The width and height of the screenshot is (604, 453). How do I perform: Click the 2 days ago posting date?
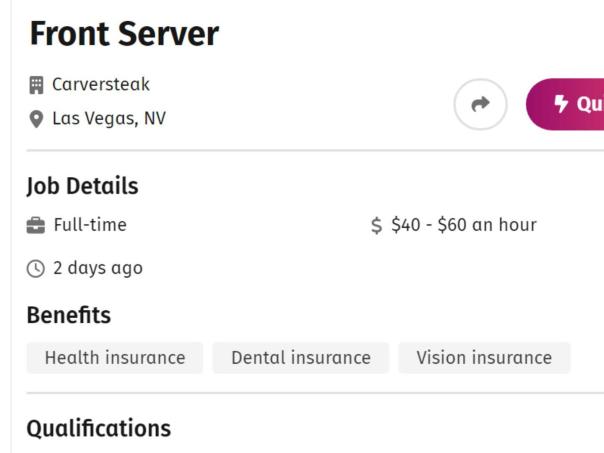(98, 268)
